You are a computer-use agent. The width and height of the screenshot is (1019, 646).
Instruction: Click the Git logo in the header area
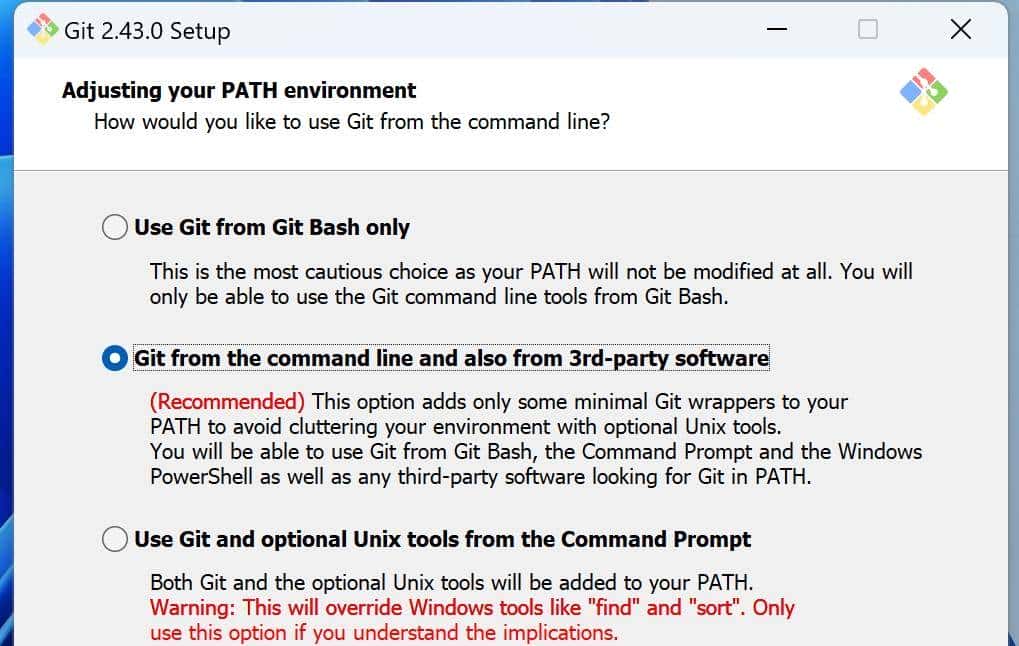923,91
